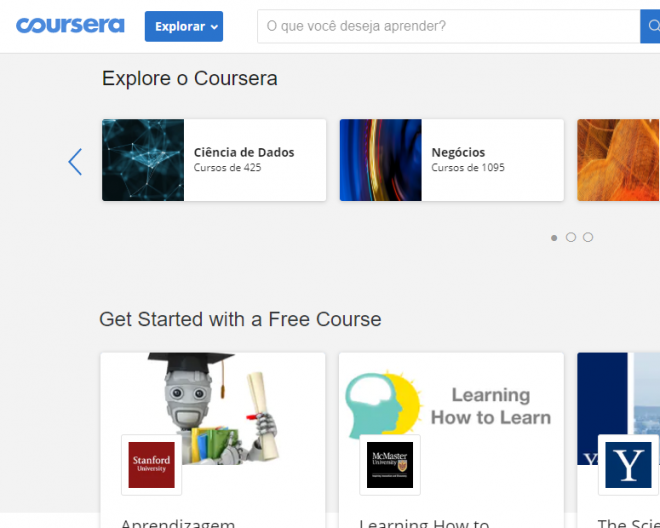Click 'Get Started with a Free Course' heading
Screen dimensions: 660x528
(x=240, y=319)
